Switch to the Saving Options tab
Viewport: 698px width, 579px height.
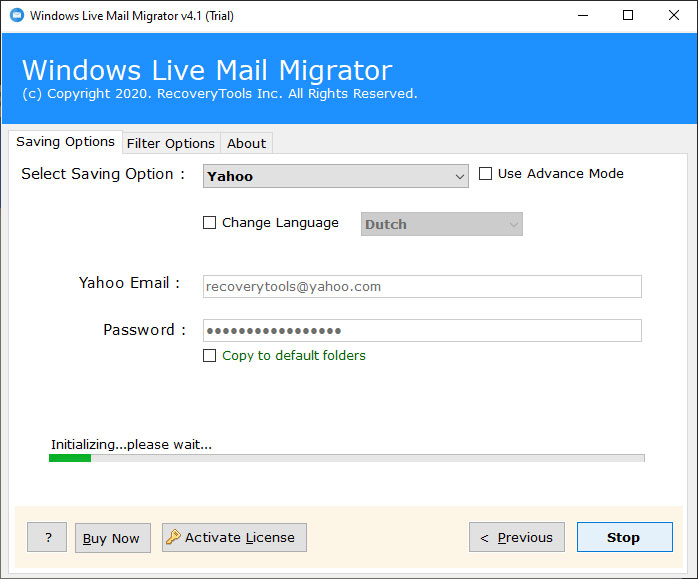(x=65, y=142)
